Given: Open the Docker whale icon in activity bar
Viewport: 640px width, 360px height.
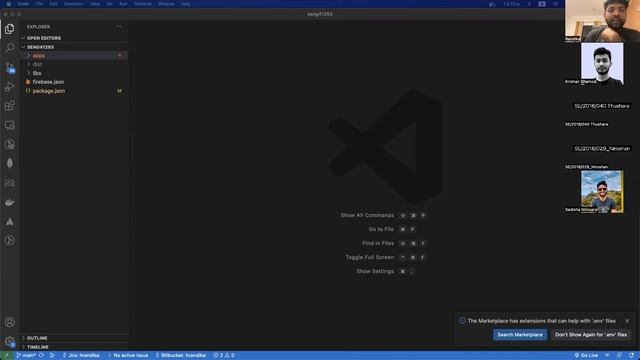Looking at the screenshot, I should 9,202.
